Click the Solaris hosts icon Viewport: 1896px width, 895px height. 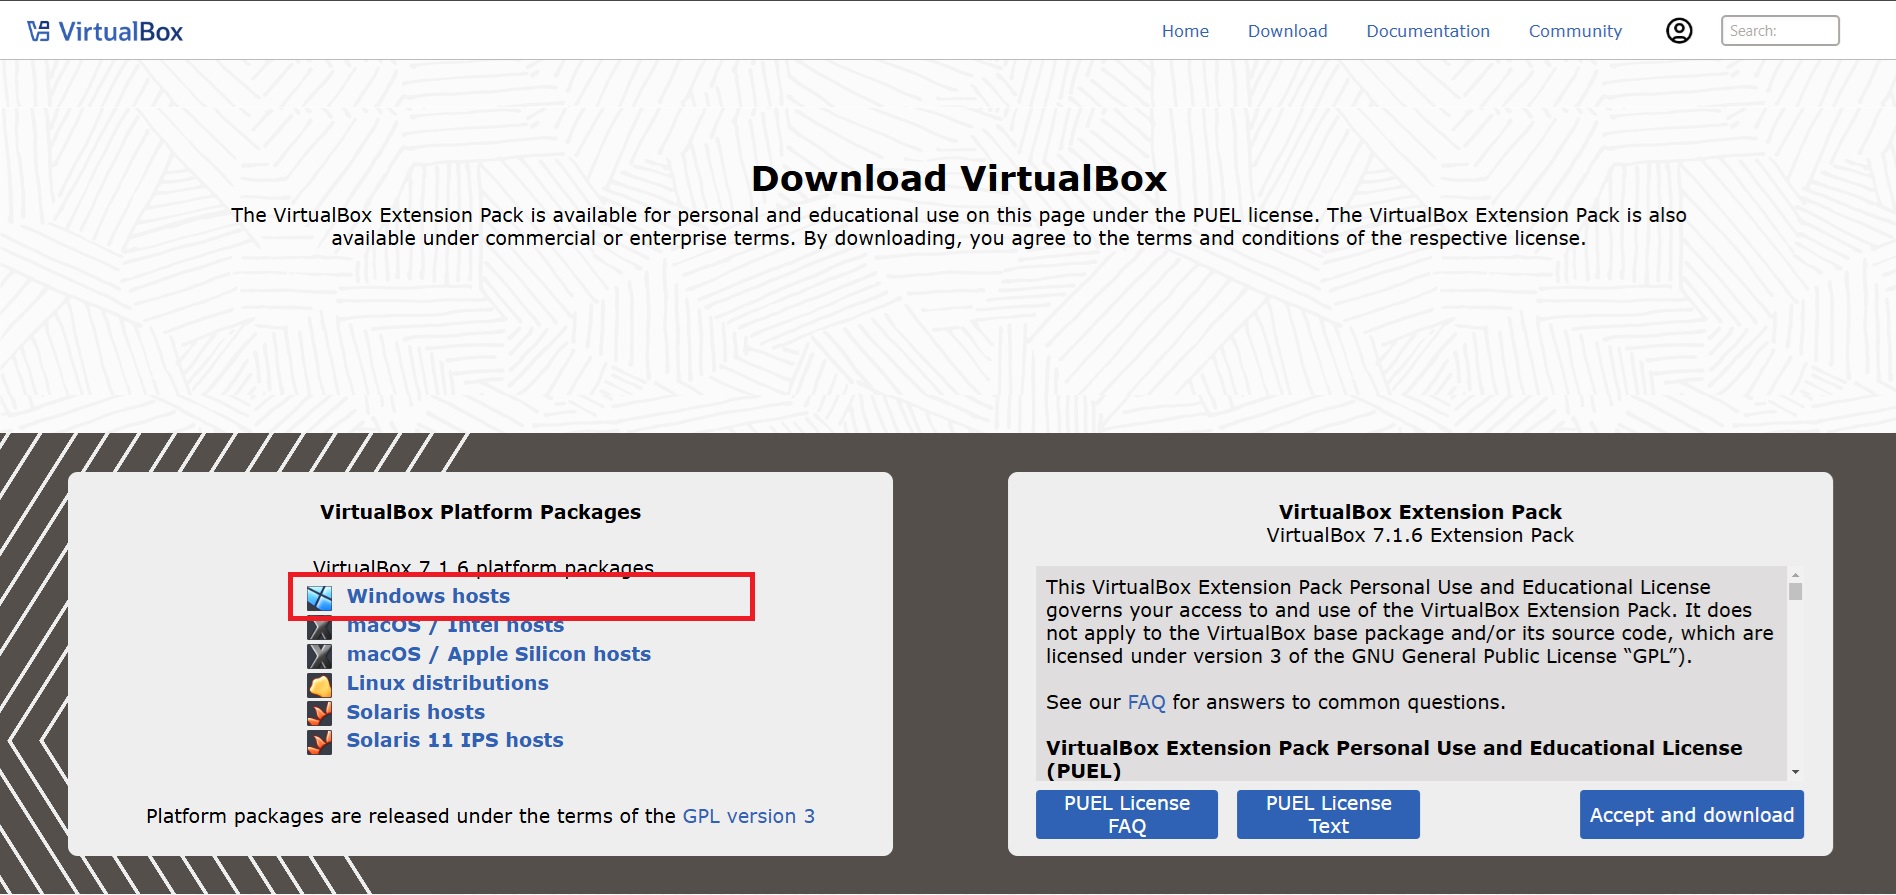319,714
